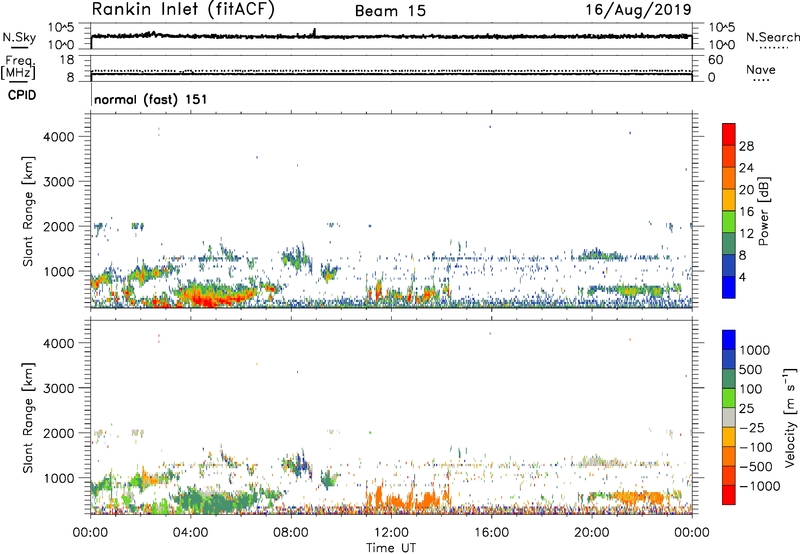The image size is (800, 554).
Task: Click the '16:00' time axis tick
Action: (x=491, y=533)
